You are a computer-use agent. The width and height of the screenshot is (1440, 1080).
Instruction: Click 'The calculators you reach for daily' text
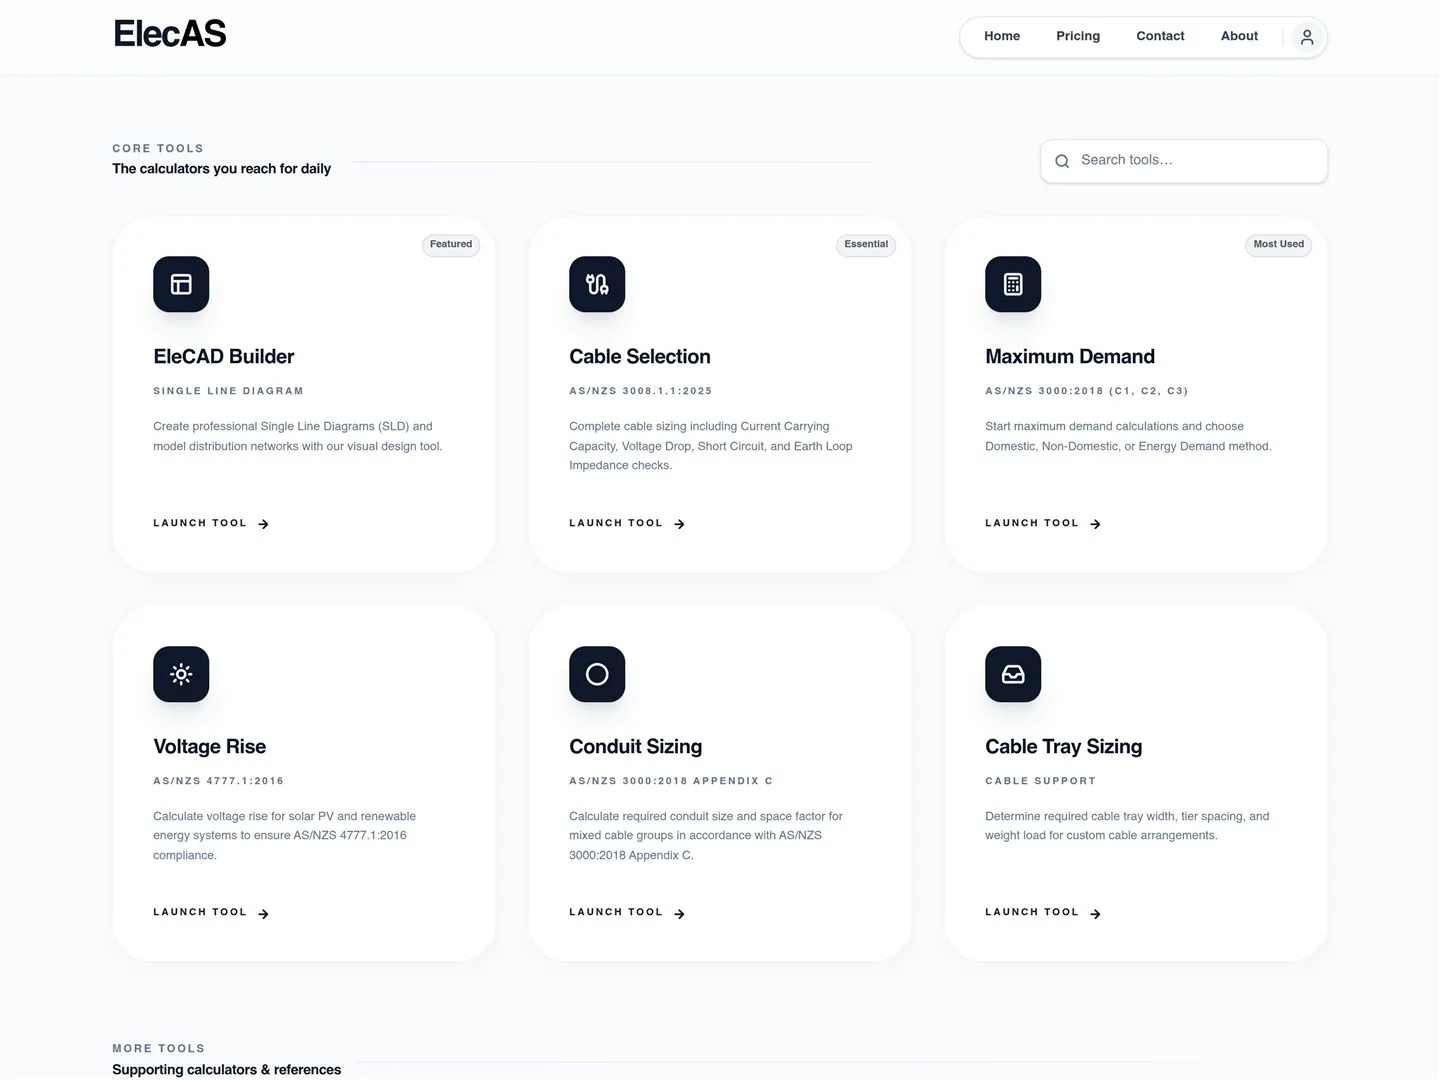point(222,169)
